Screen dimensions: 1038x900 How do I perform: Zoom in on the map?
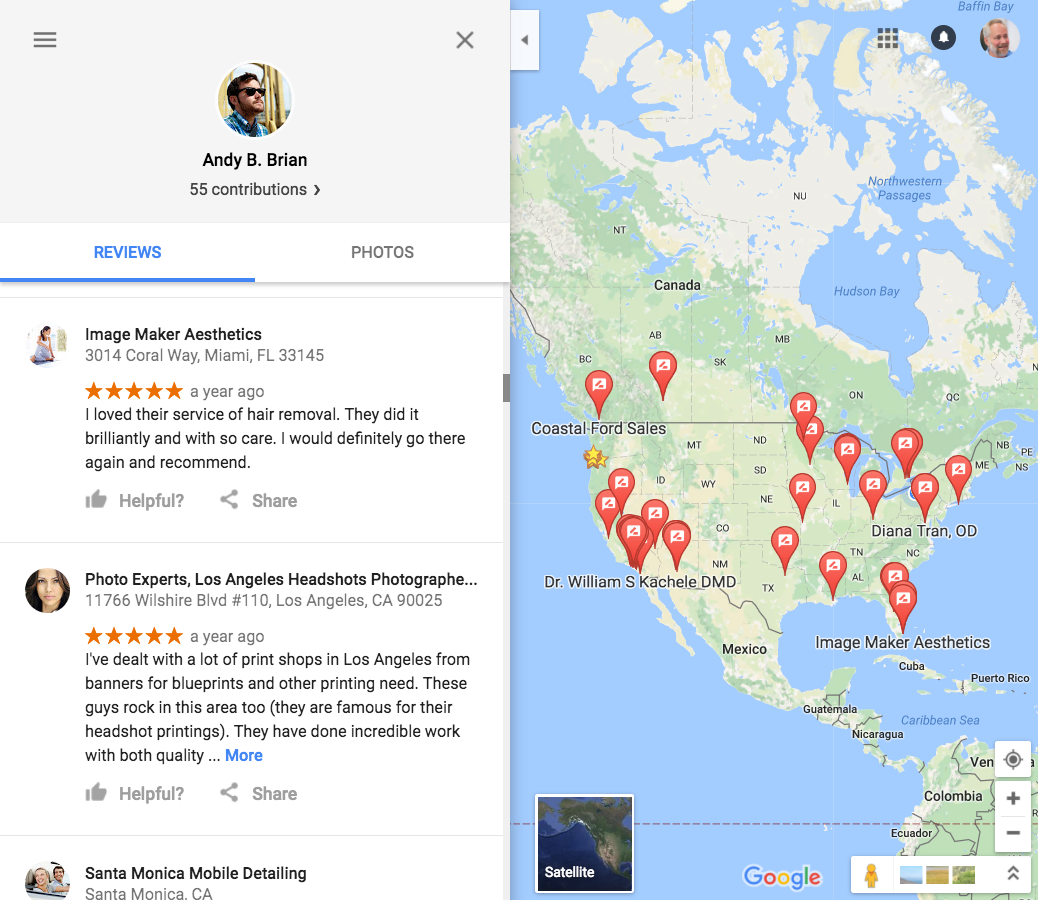coord(1012,799)
